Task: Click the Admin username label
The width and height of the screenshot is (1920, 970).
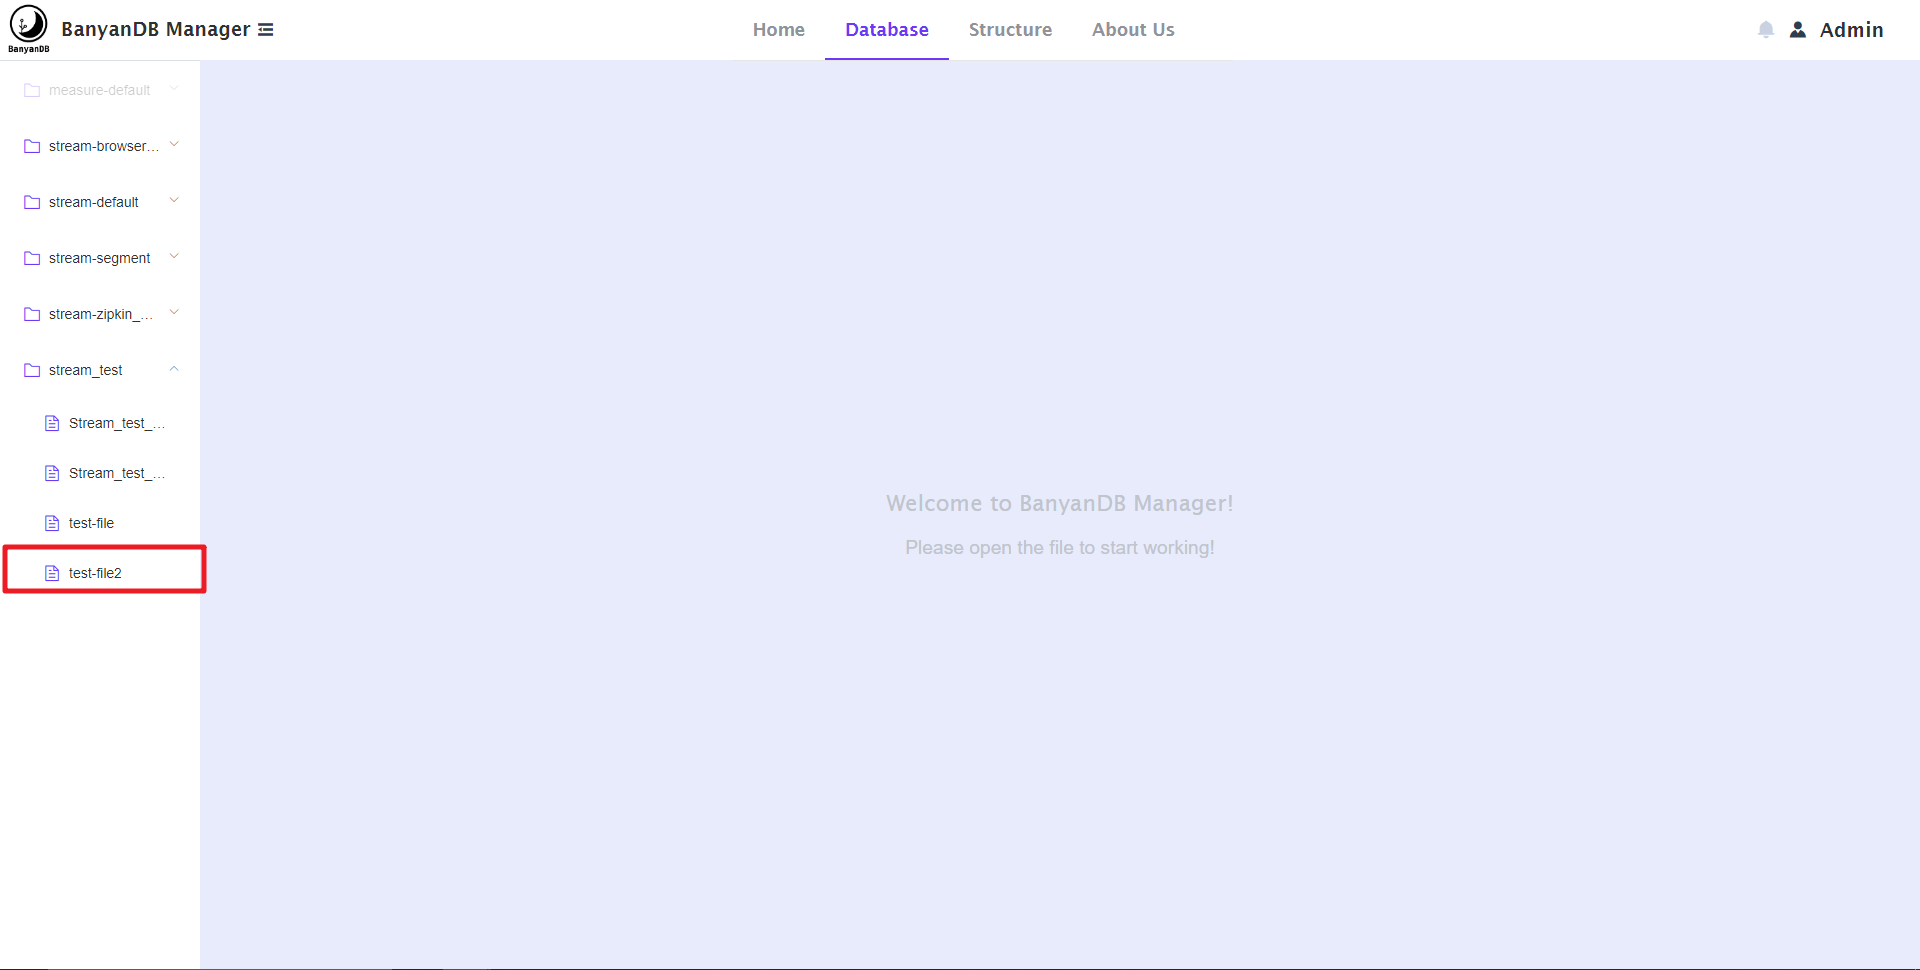Action: click(1851, 30)
